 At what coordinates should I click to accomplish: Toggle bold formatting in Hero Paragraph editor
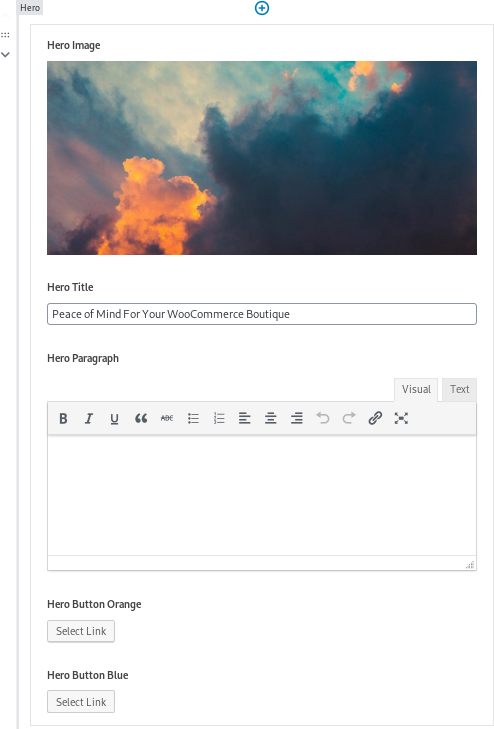[63, 418]
